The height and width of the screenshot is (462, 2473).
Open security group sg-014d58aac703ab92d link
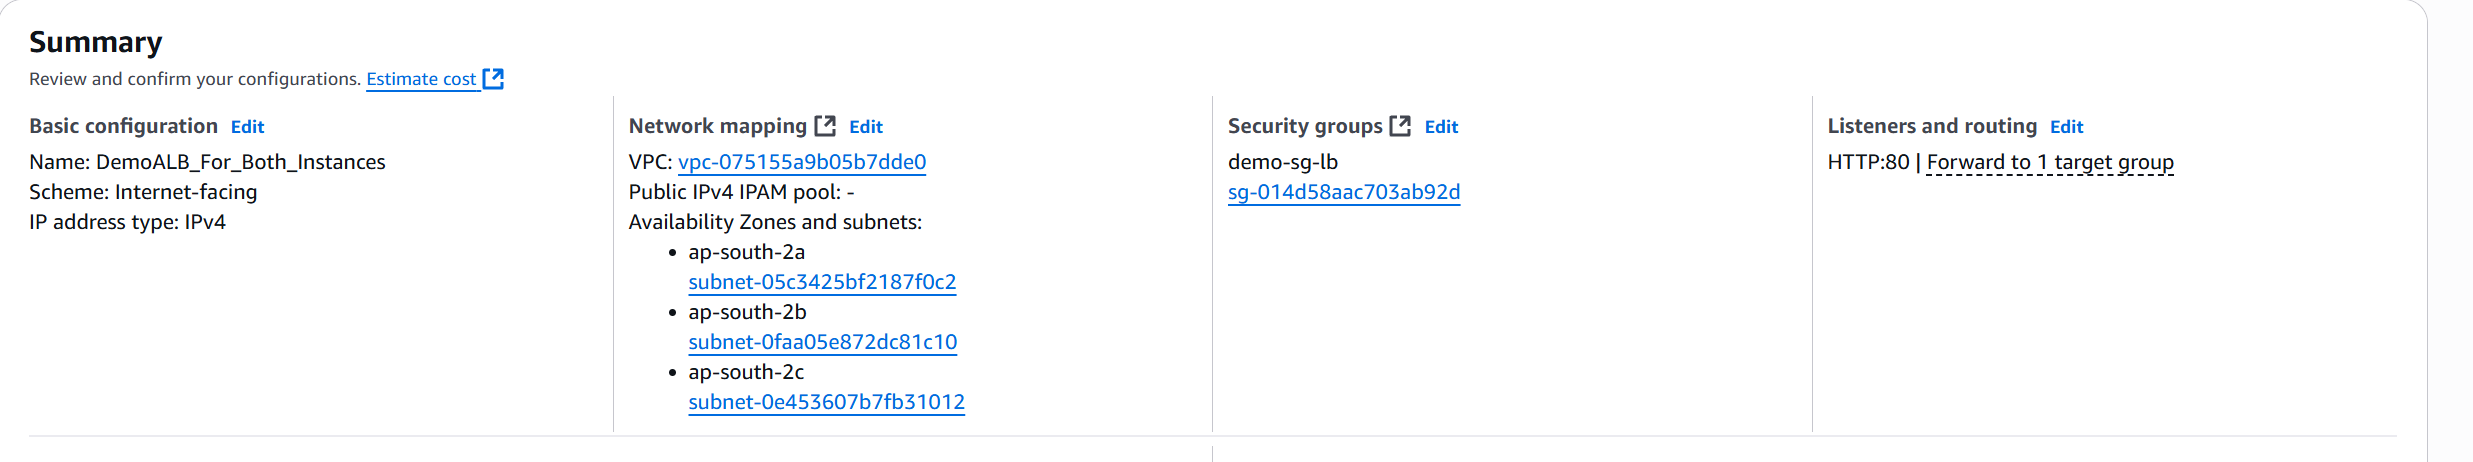pos(1344,192)
